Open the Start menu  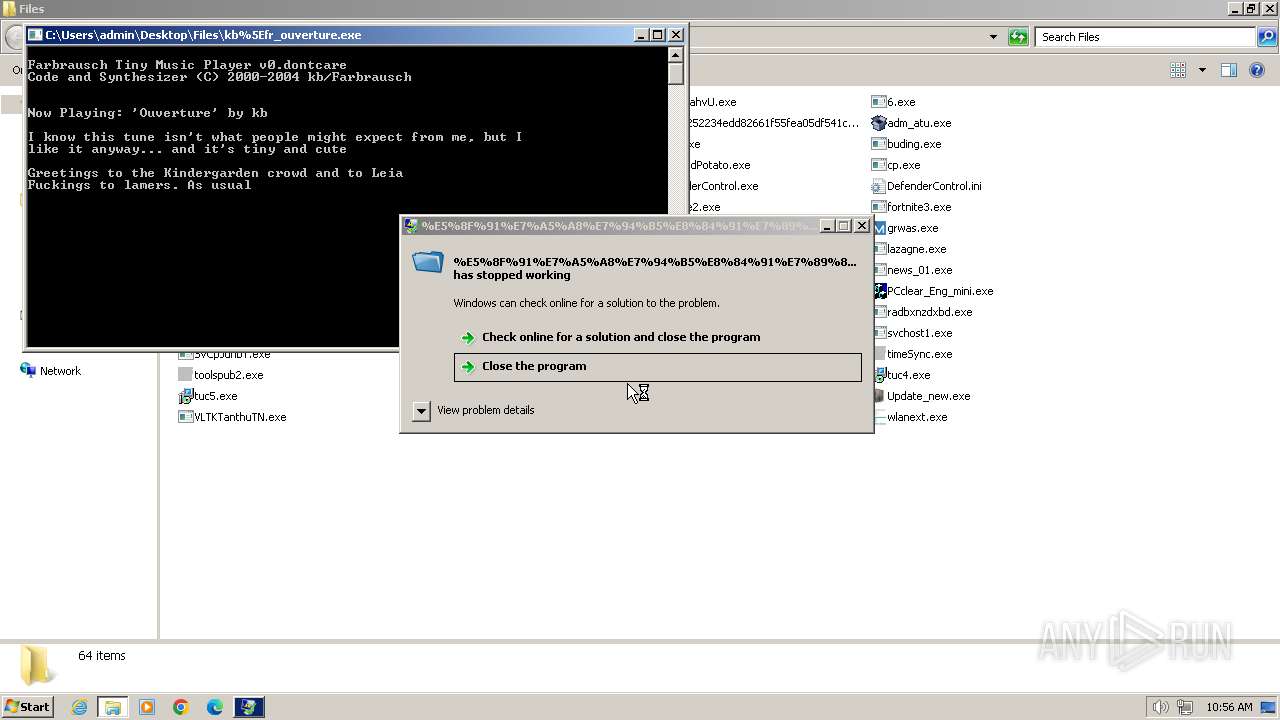click(28, 707)
